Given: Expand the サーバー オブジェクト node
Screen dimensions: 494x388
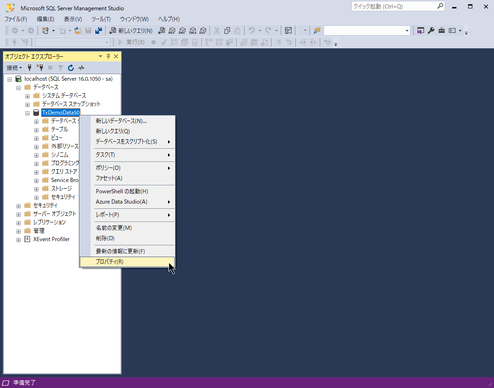Looking at the screenshot, I should point(19,214).
